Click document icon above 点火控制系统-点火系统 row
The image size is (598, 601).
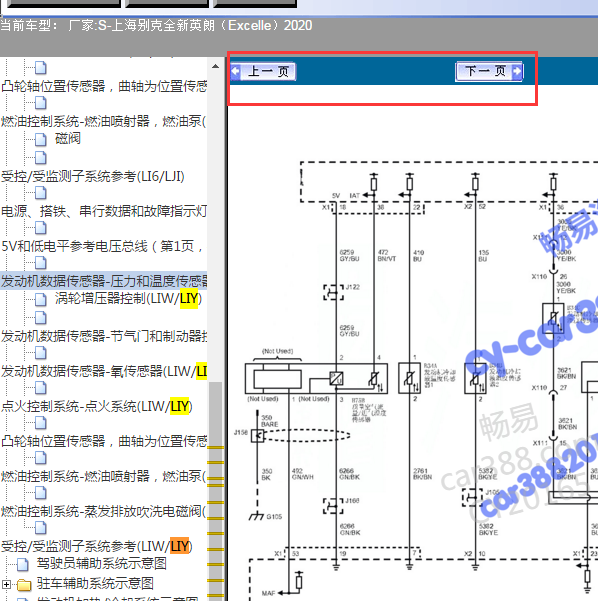pos(41,388)
